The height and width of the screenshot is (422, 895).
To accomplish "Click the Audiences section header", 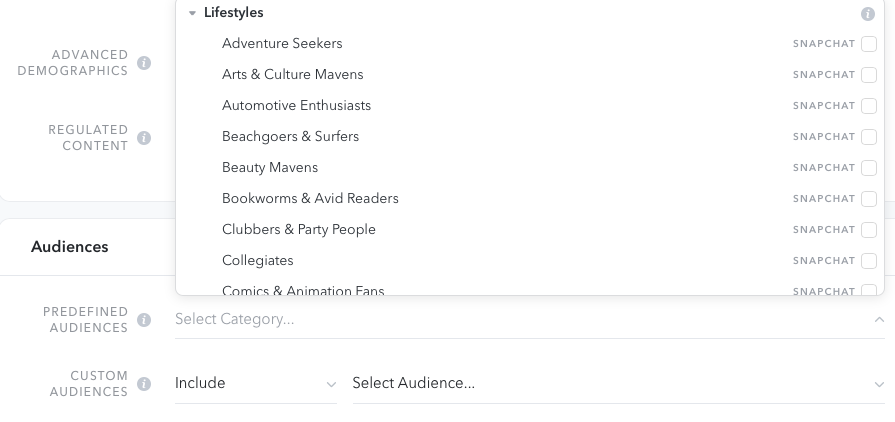I will 70,247.
